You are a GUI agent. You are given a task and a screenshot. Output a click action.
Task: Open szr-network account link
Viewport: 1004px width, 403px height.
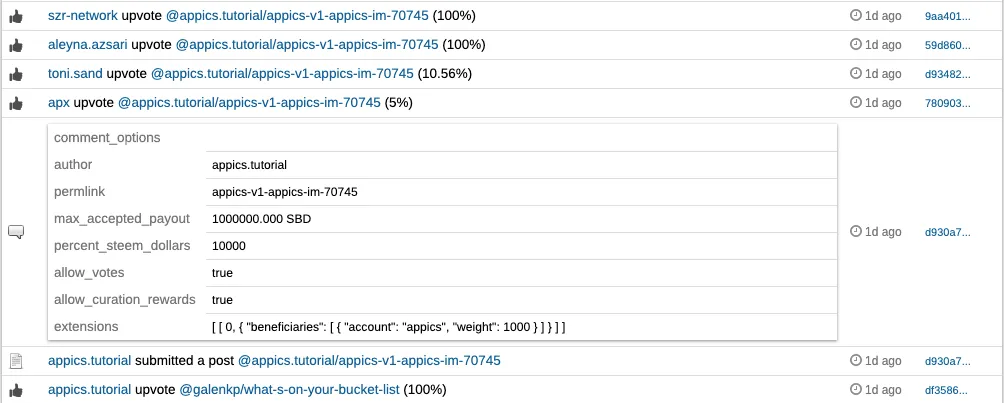coord(83,15)
